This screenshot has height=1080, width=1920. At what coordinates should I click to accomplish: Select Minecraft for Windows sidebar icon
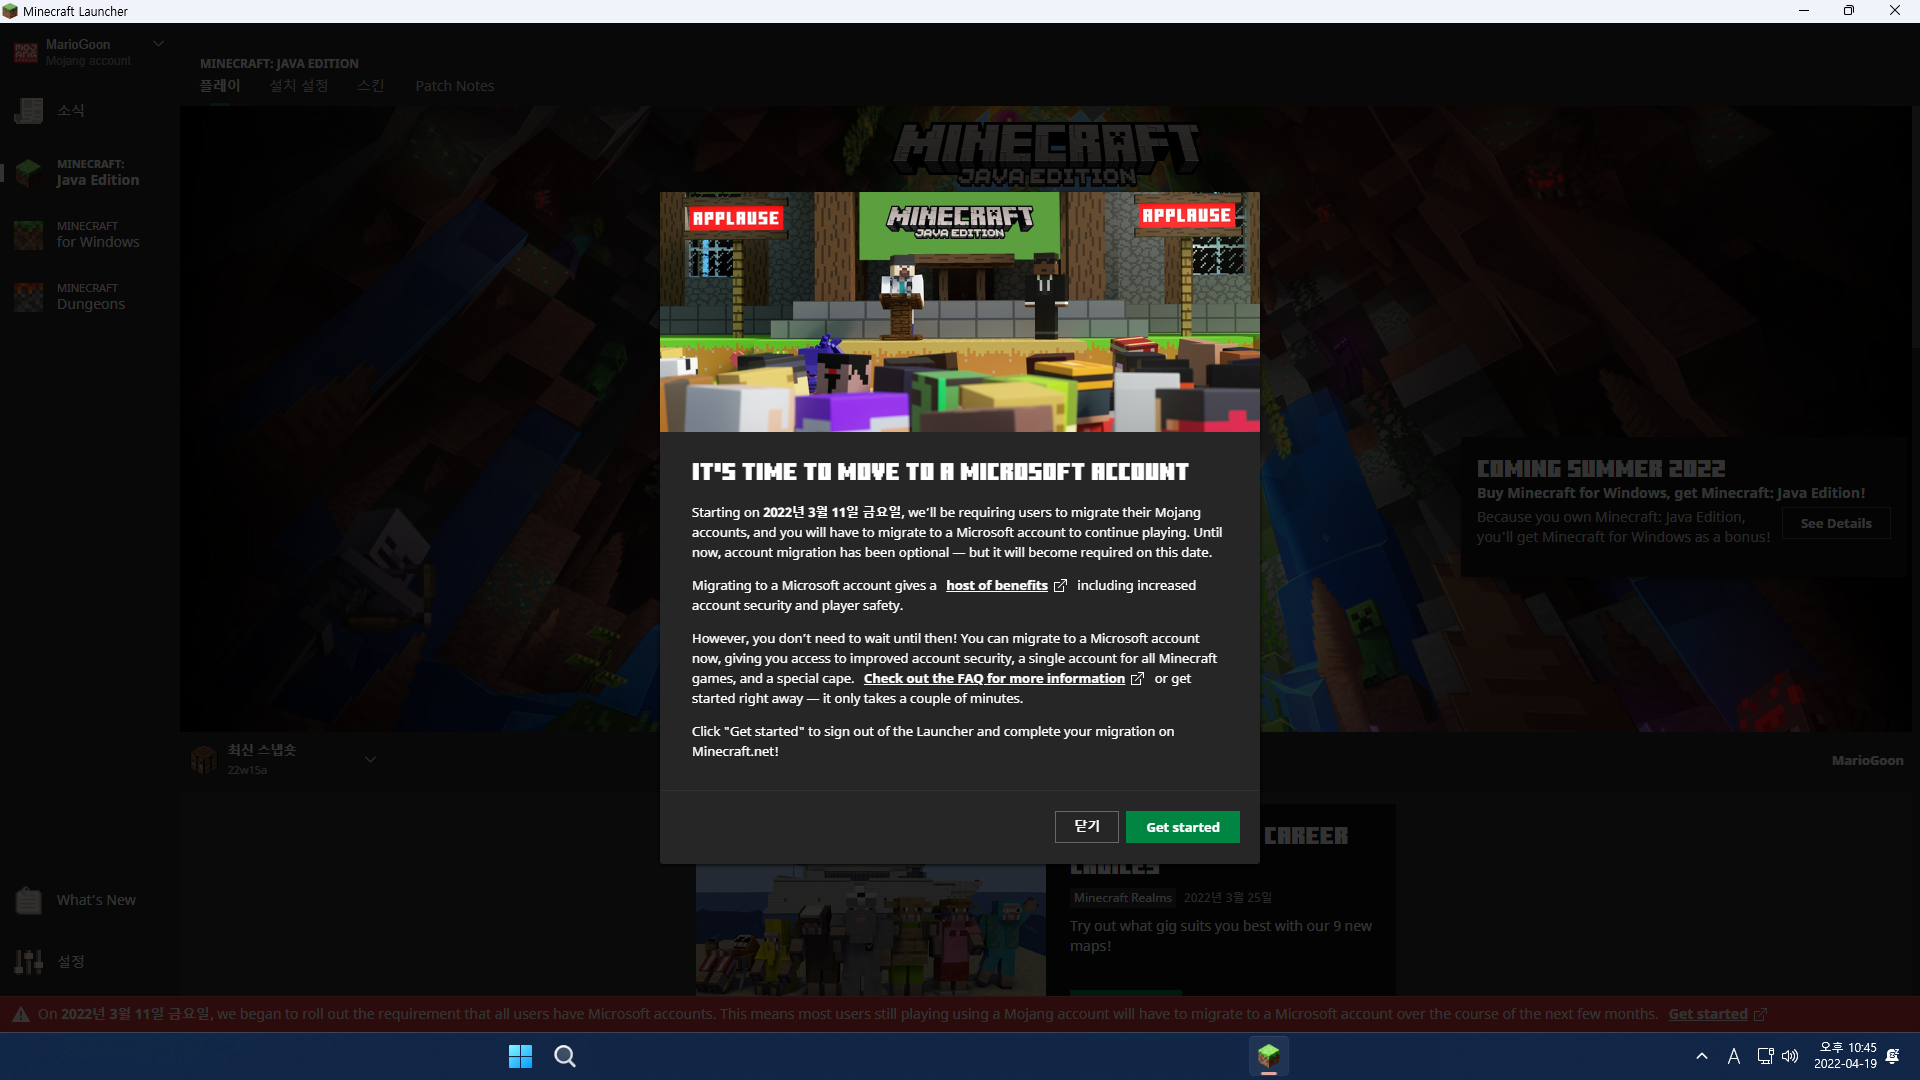click(29, 235)
